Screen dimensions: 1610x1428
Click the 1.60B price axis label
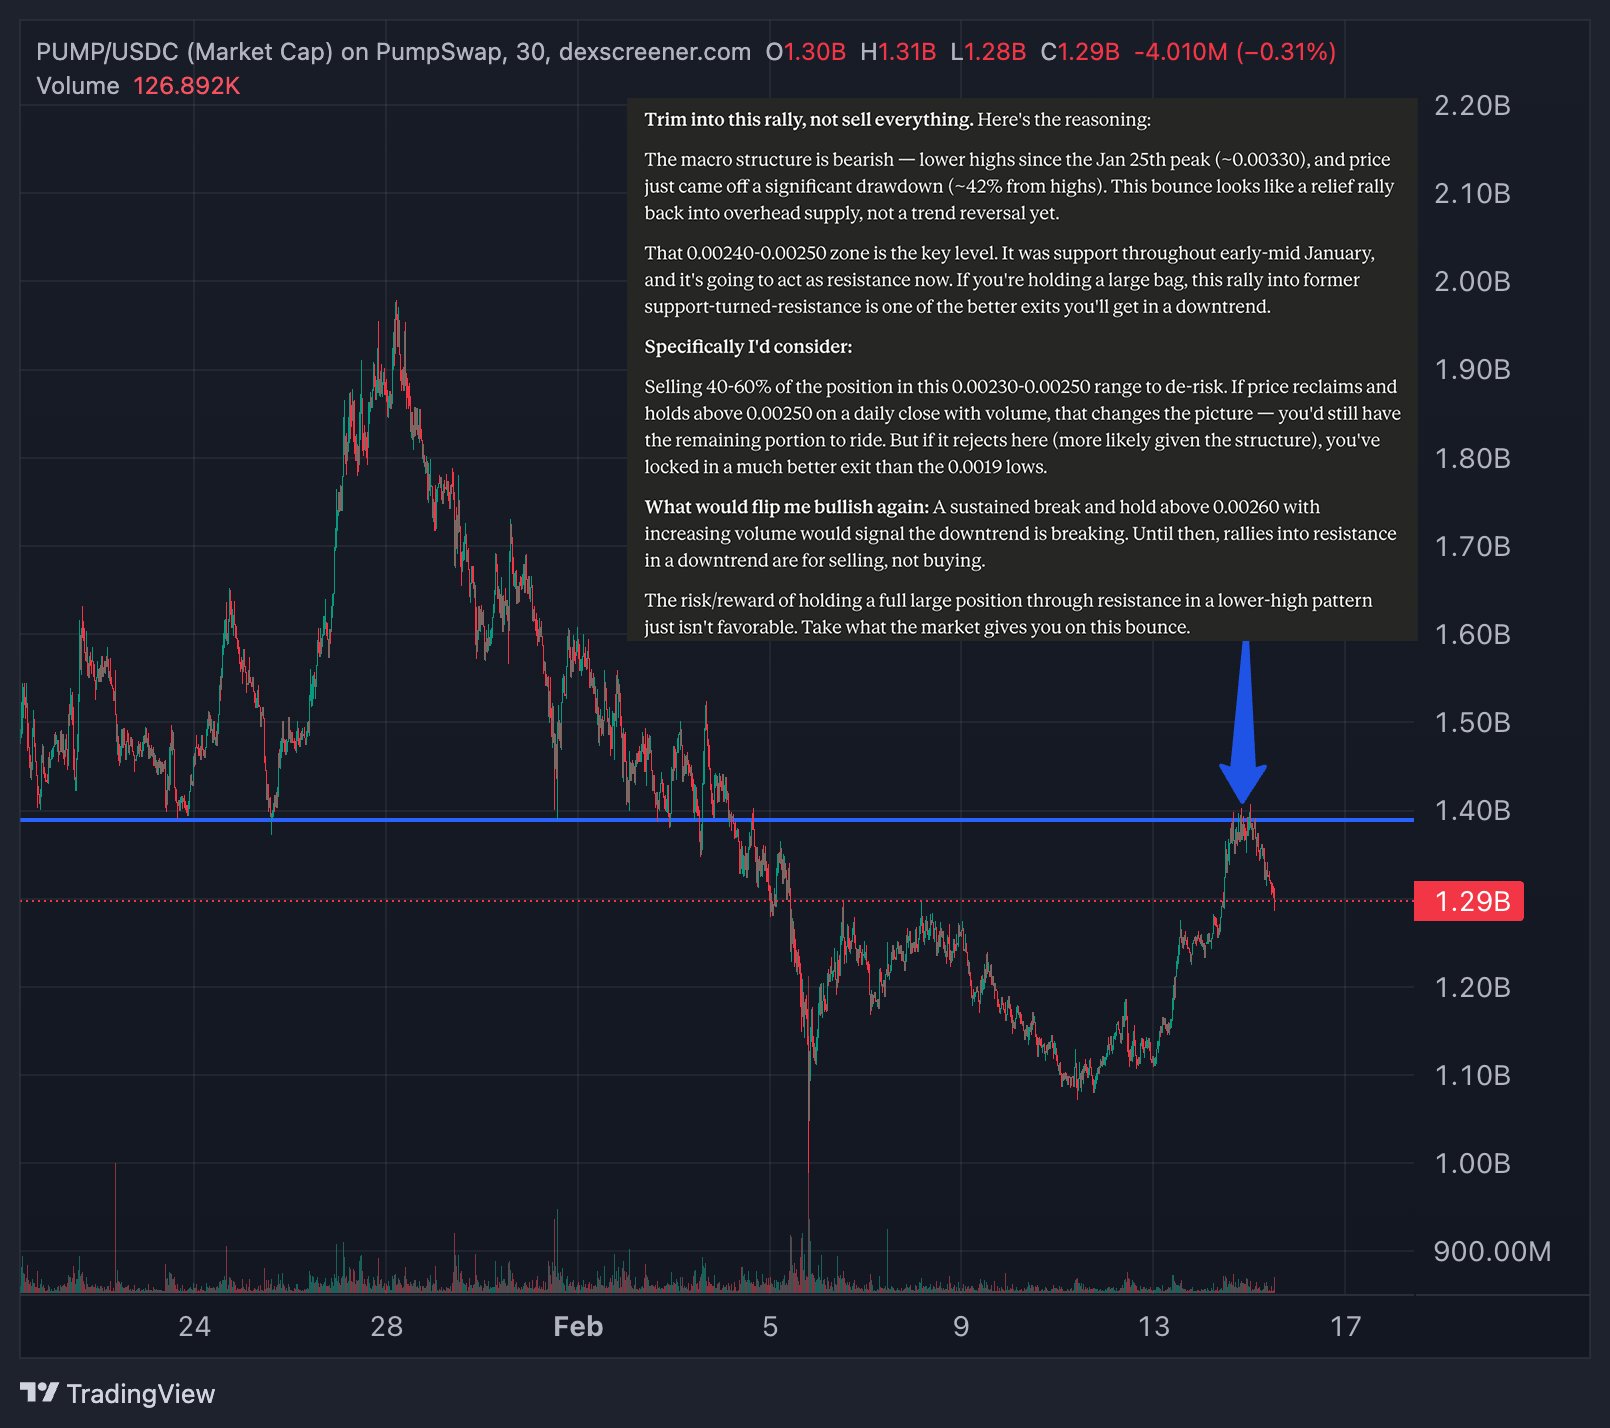(x=1472, y=634)
